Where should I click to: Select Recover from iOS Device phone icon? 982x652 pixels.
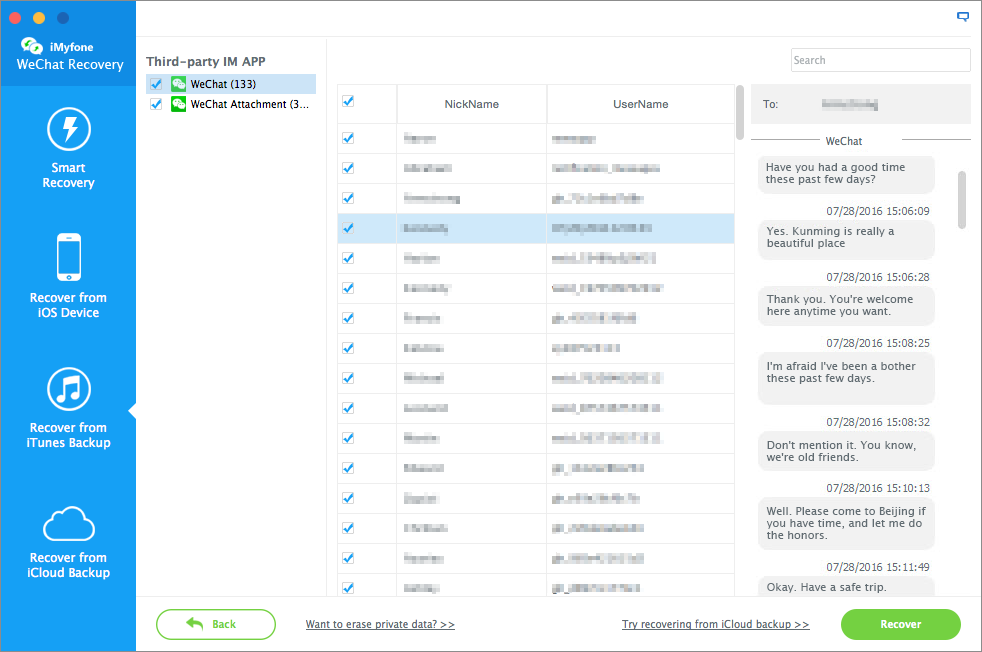69,257
